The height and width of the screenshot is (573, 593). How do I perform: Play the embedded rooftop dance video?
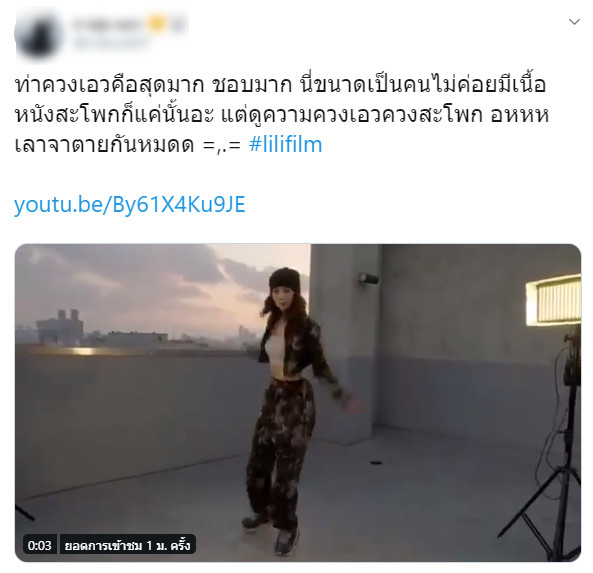pos(298,403)
